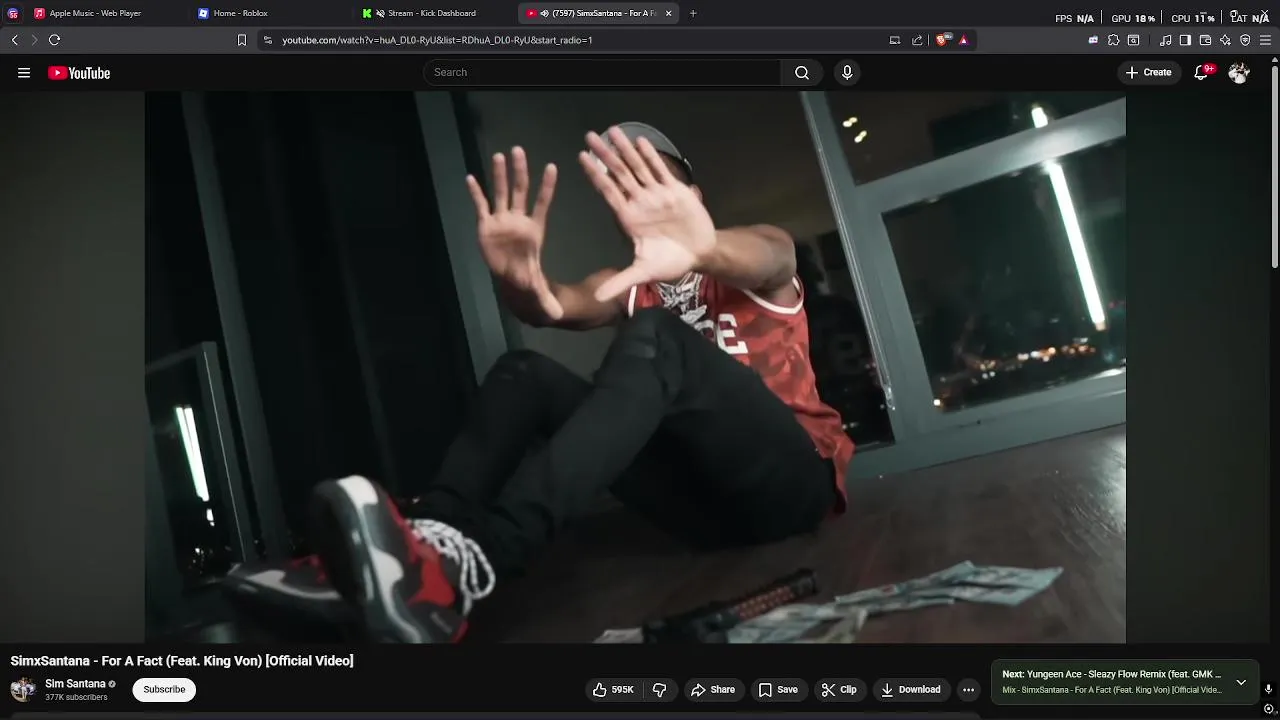Click the 377K subscribers text

[76, 697]
